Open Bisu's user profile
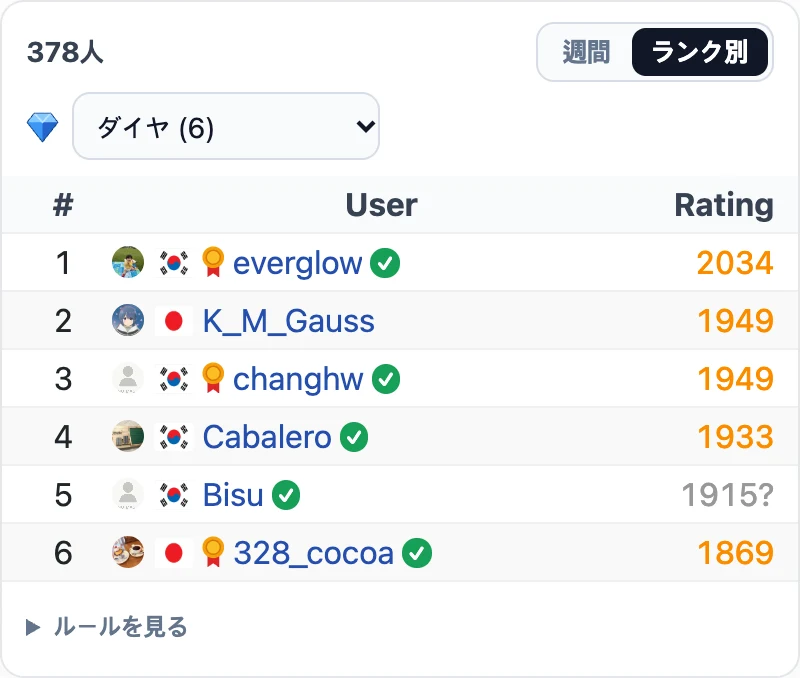 233,495
